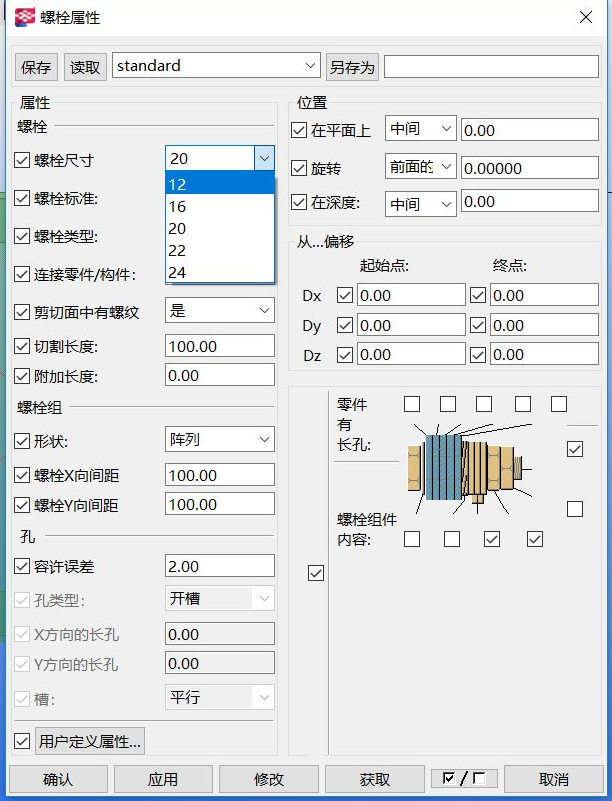Screen dimensions: 612x801
Task: Toggle 剪切面中有螺纹 checkbox
Action: [21, 312]
